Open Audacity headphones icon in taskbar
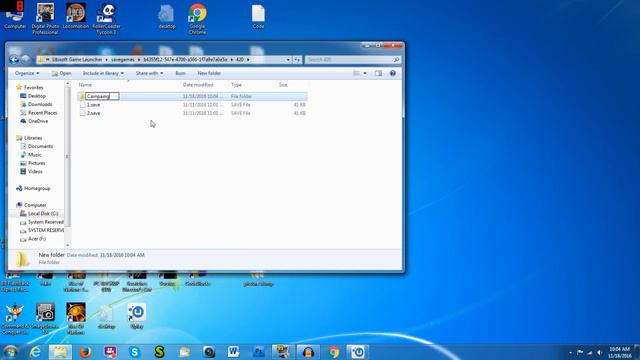 [x=308, y=352]
